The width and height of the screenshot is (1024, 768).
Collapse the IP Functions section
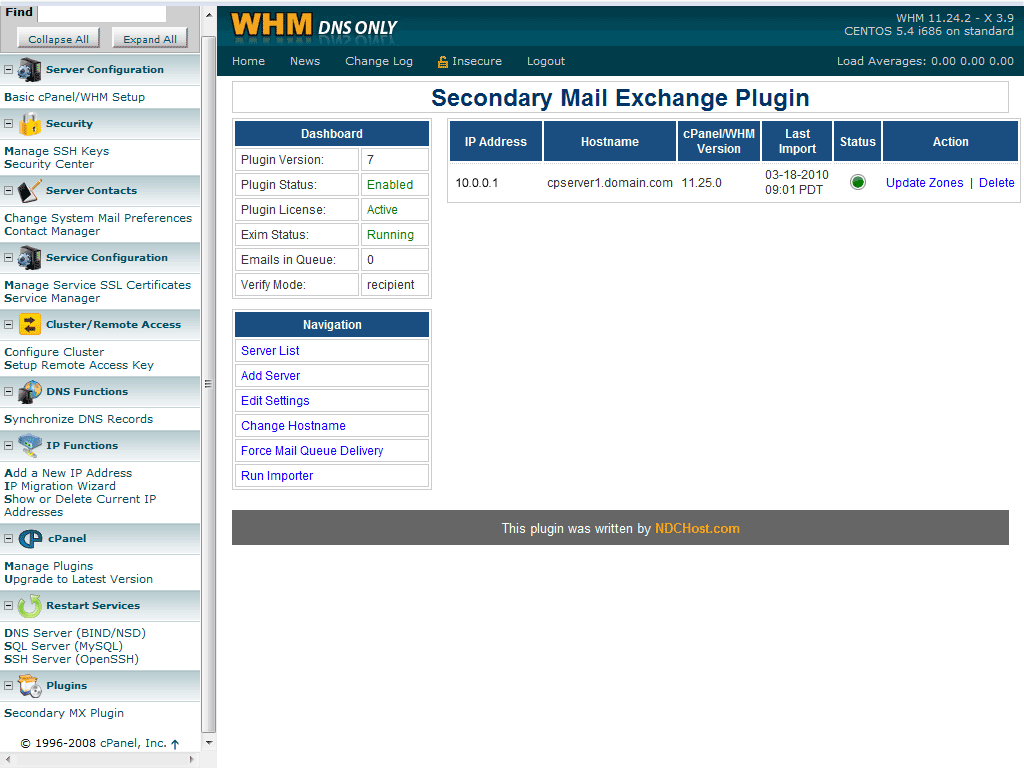(x=9, y=446)
